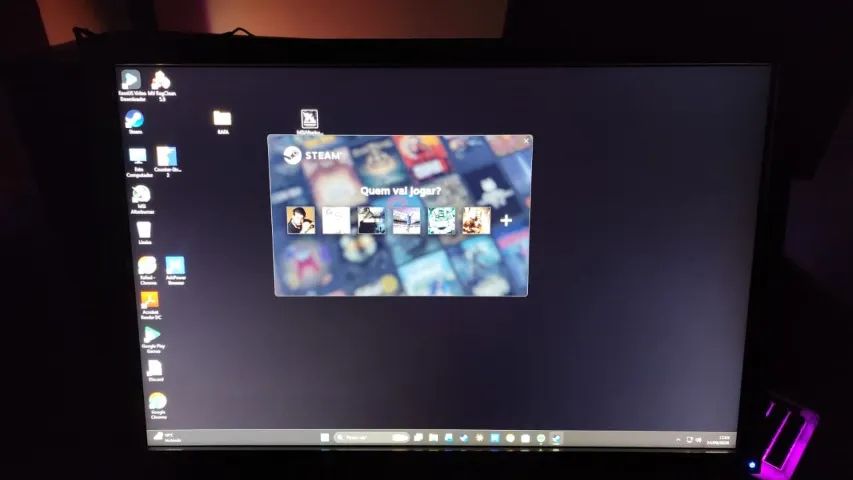Open the yellow folder on the desktop
This screenshot has height=480, width=853.
pyautogui.click(x=222, y=122)
